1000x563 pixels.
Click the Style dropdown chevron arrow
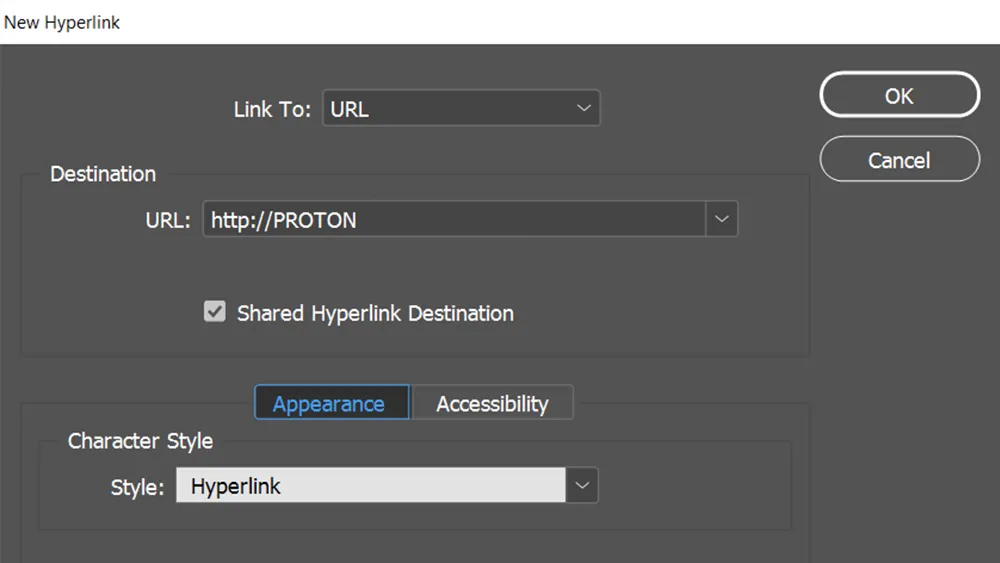583,487
